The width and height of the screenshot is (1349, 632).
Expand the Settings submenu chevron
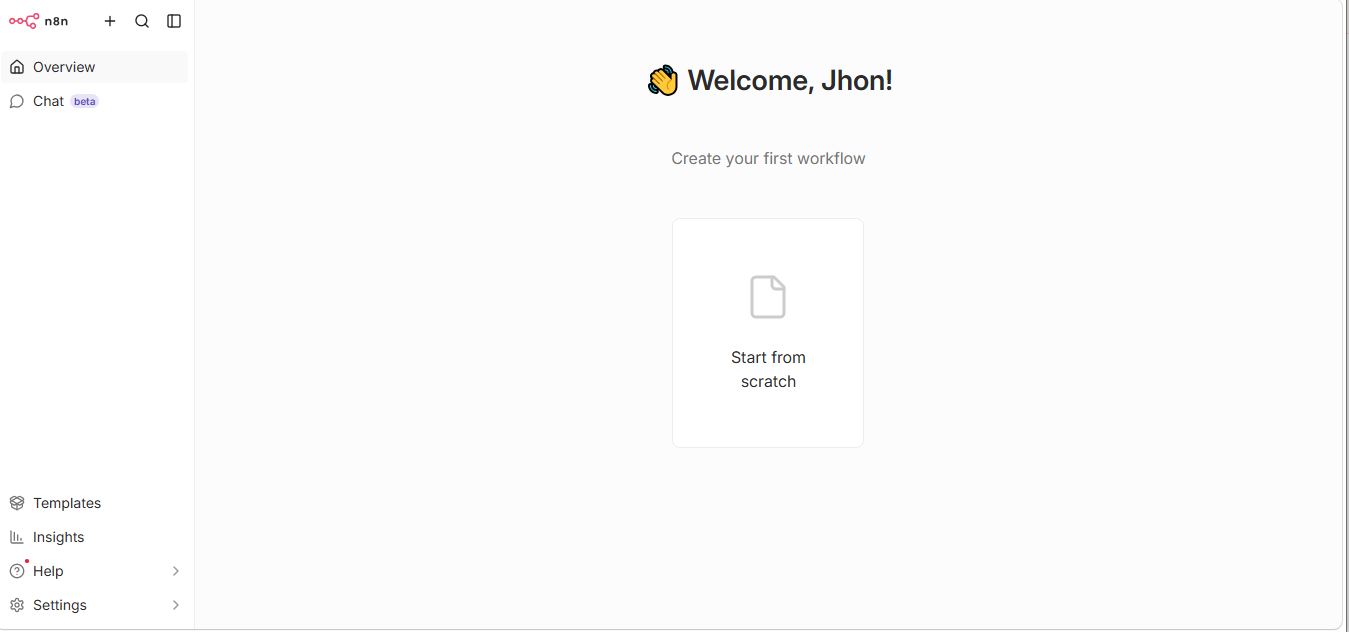[x=176, y=605]
